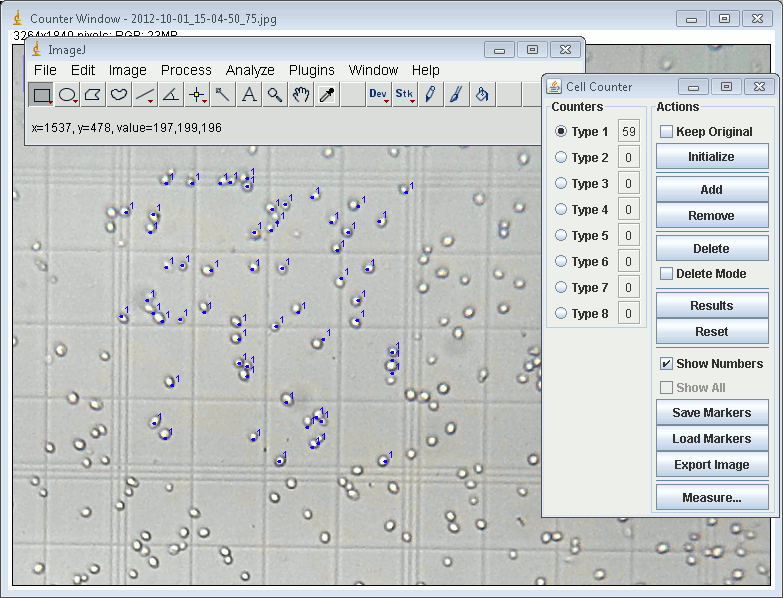This screenshot has width=783, height=598.
Task: Uncheck Show Numbers option
Action: pos(667,363)
